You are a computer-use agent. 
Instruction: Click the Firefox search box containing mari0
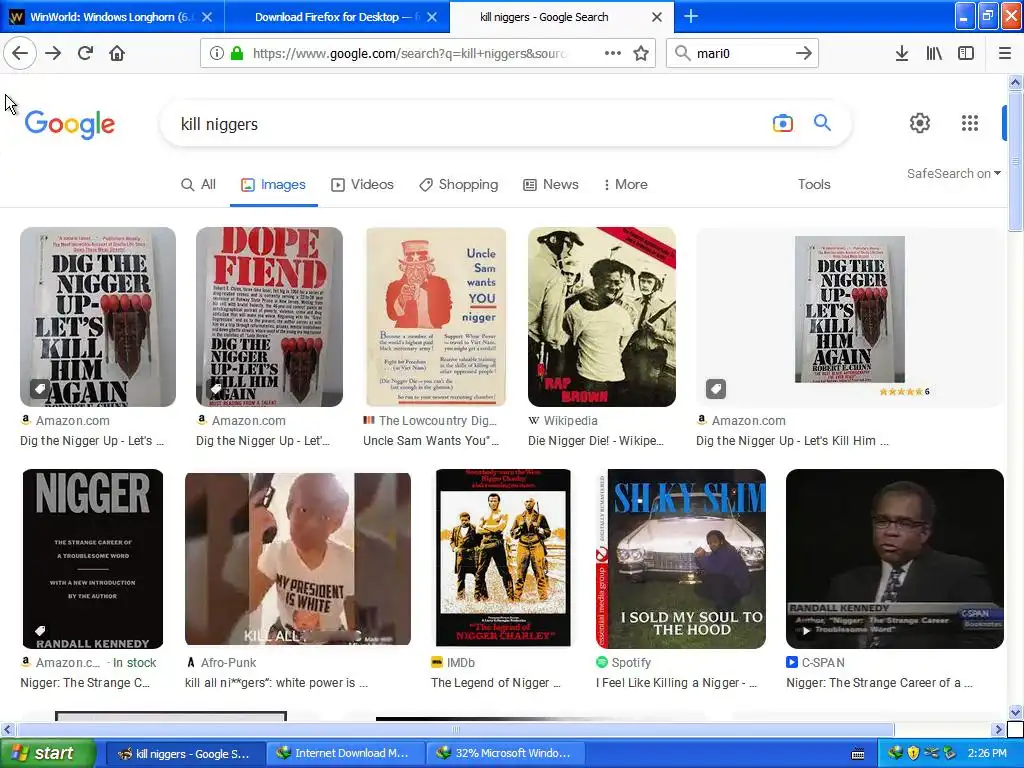click(742, 53)
